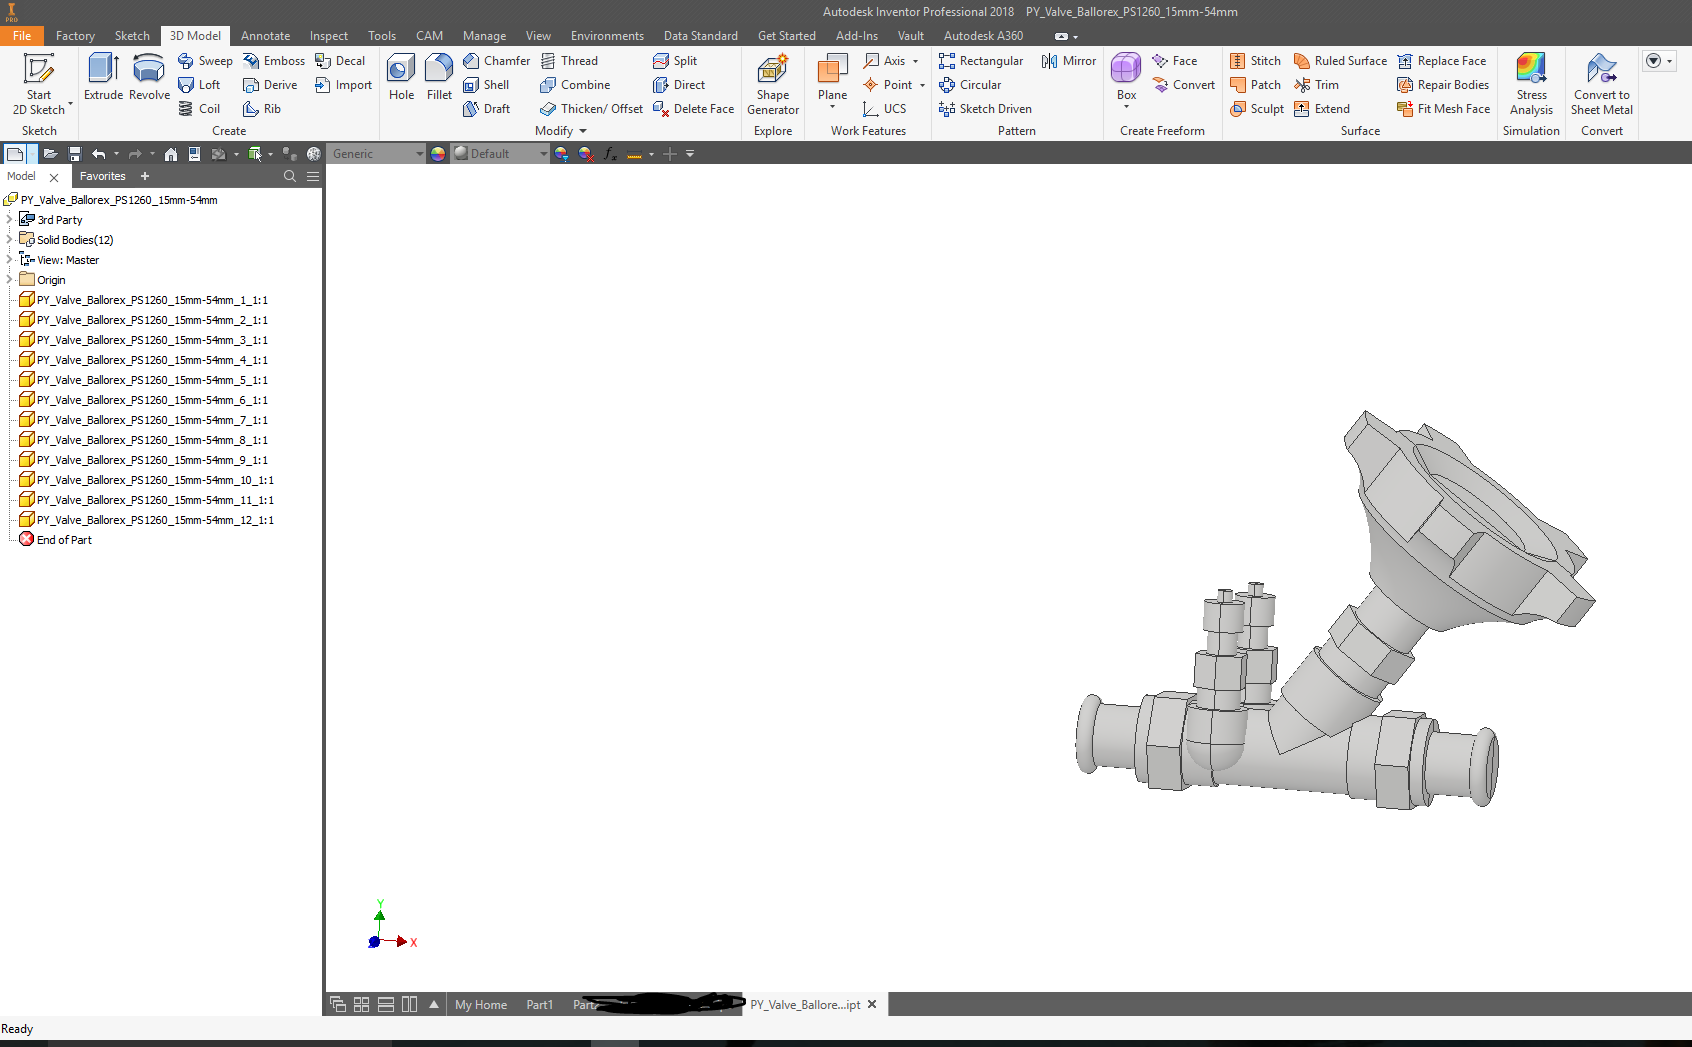Image resolution: width=1692 pixels, height=1047 pixels.
Task: Close the Model browser tab
Action: click(x=54, y=177)
